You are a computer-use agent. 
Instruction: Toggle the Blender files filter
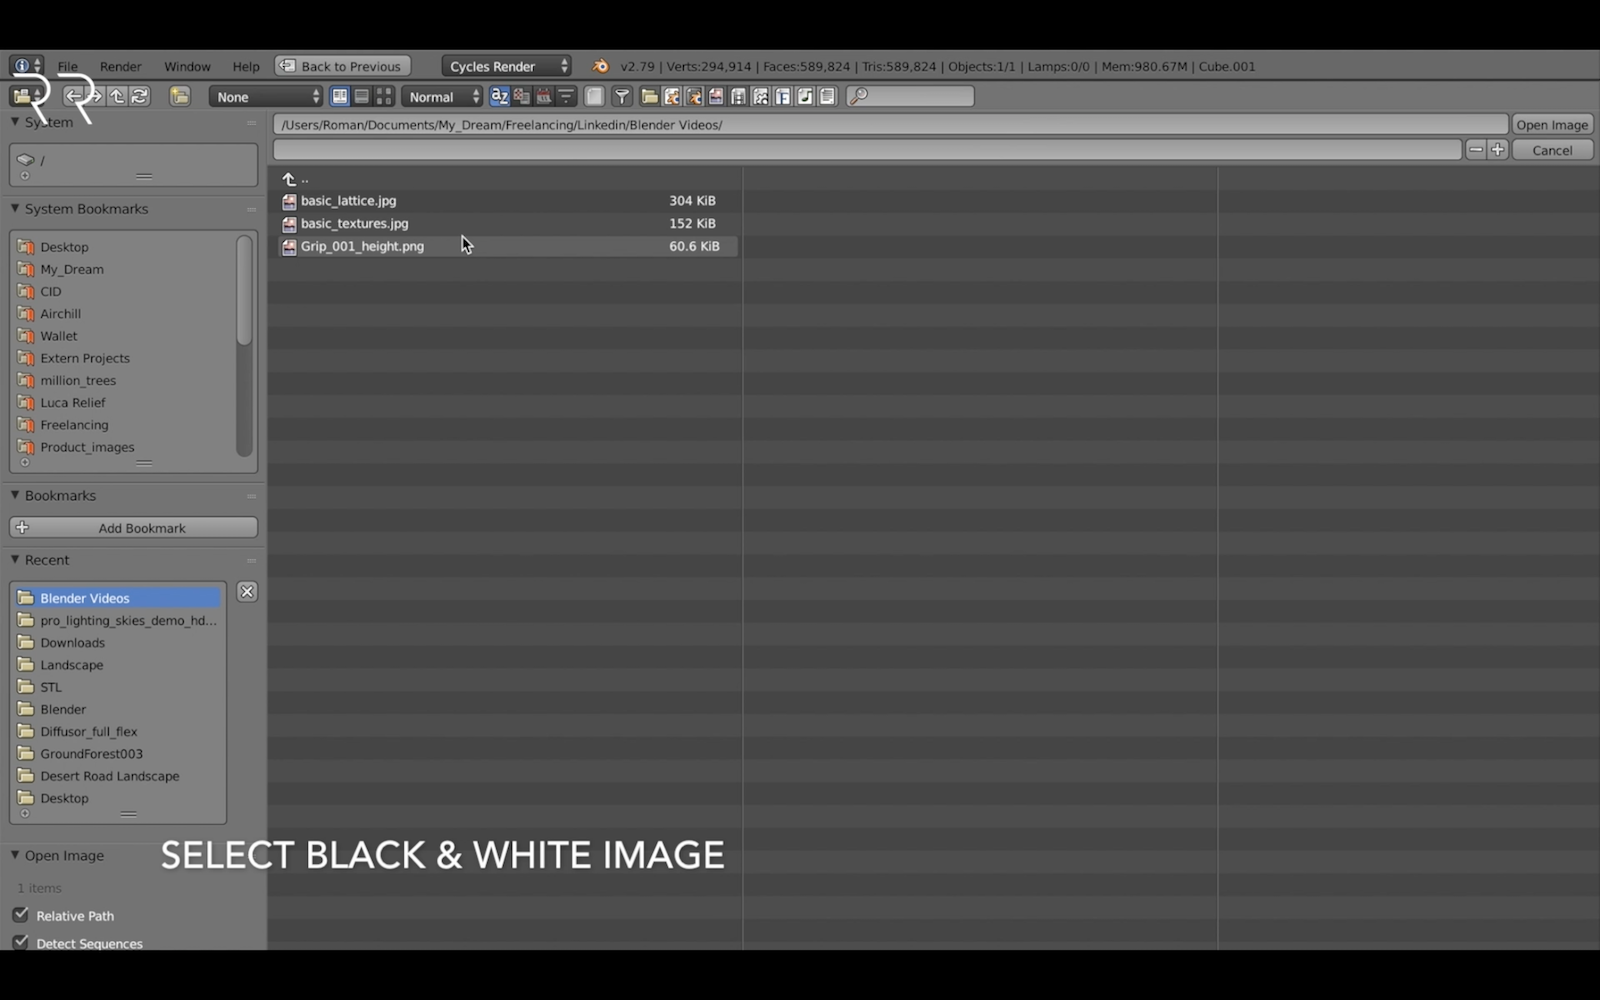(673, 96)
